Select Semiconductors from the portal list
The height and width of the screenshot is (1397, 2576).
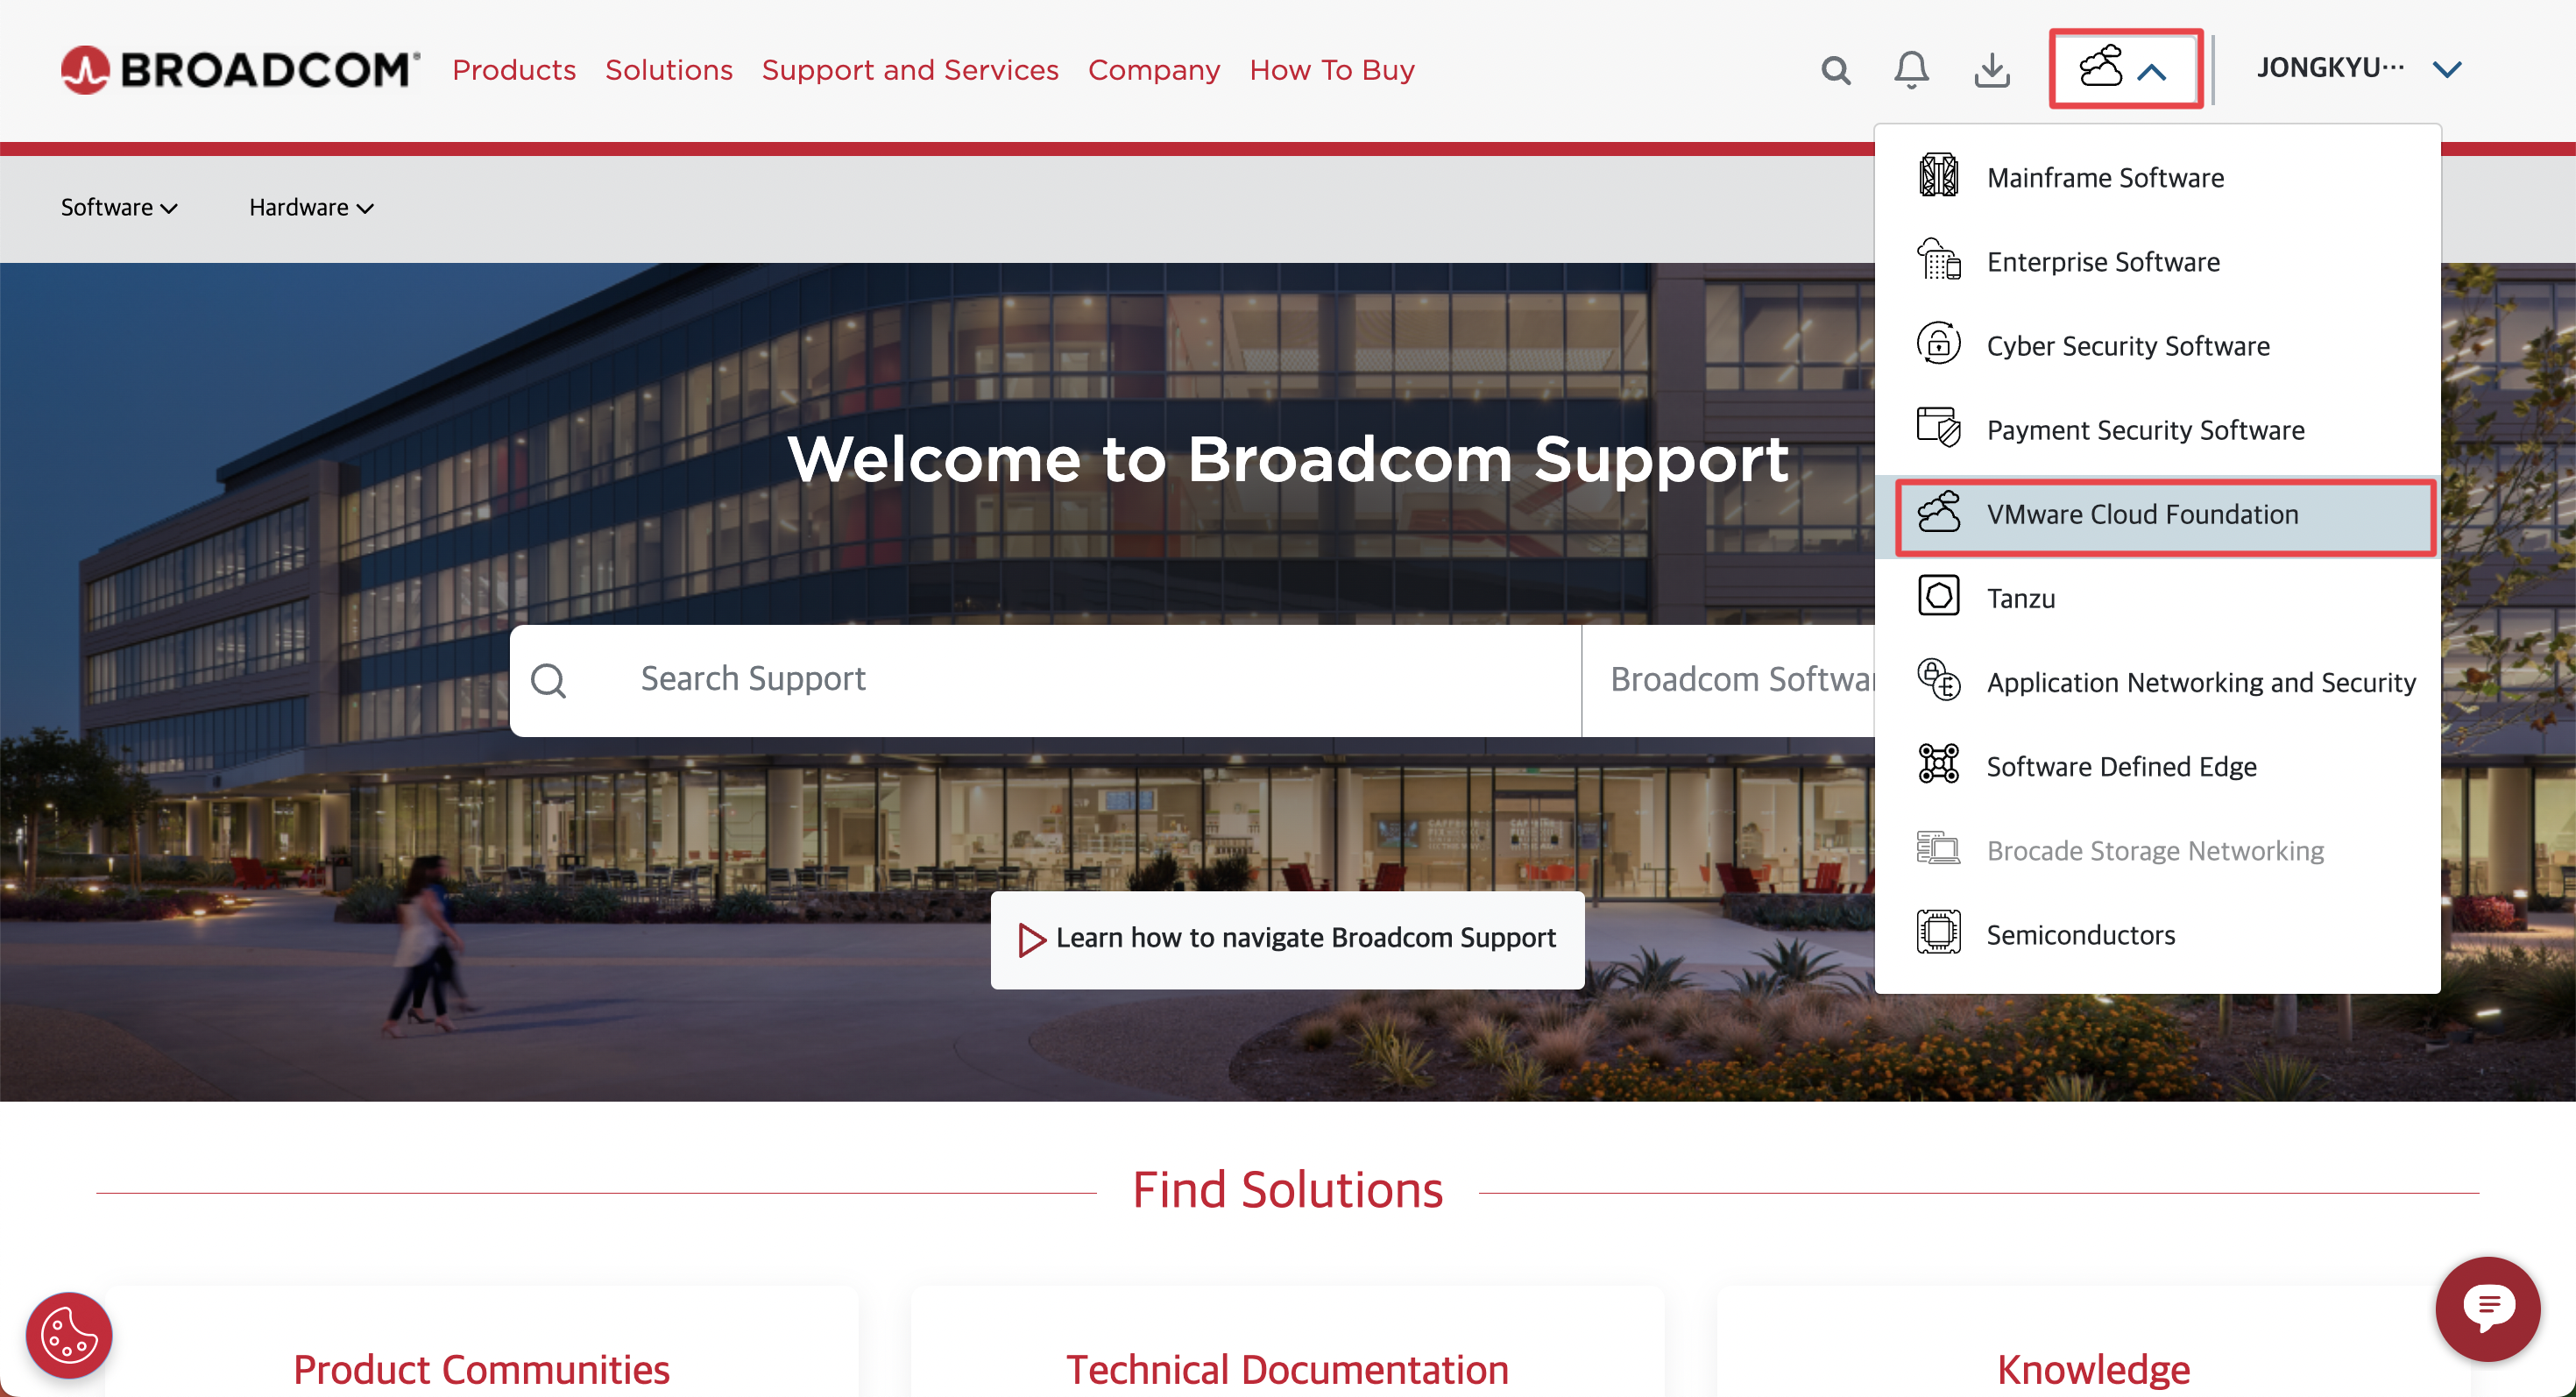(2081, 934)
